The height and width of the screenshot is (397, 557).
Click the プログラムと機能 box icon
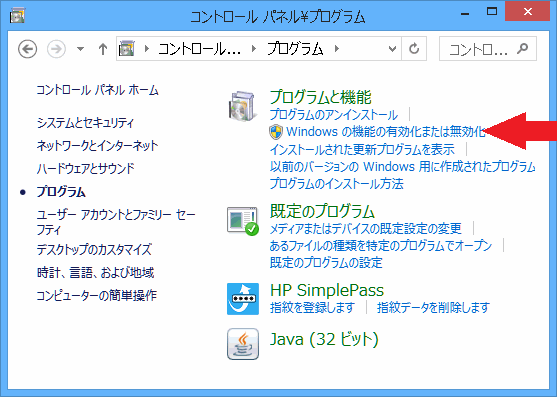[x=243, y=105]
